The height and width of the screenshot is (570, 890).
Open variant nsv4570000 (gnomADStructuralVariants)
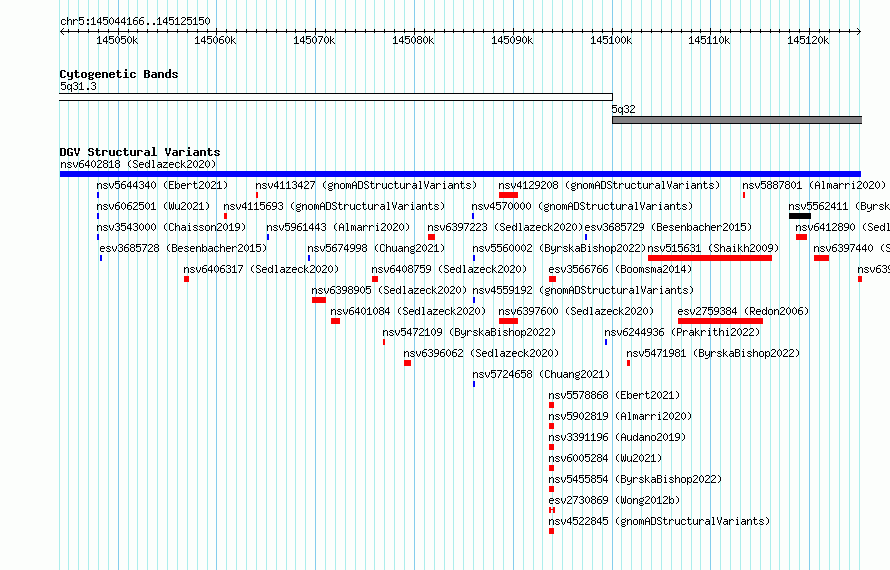[x=582, y=206]
